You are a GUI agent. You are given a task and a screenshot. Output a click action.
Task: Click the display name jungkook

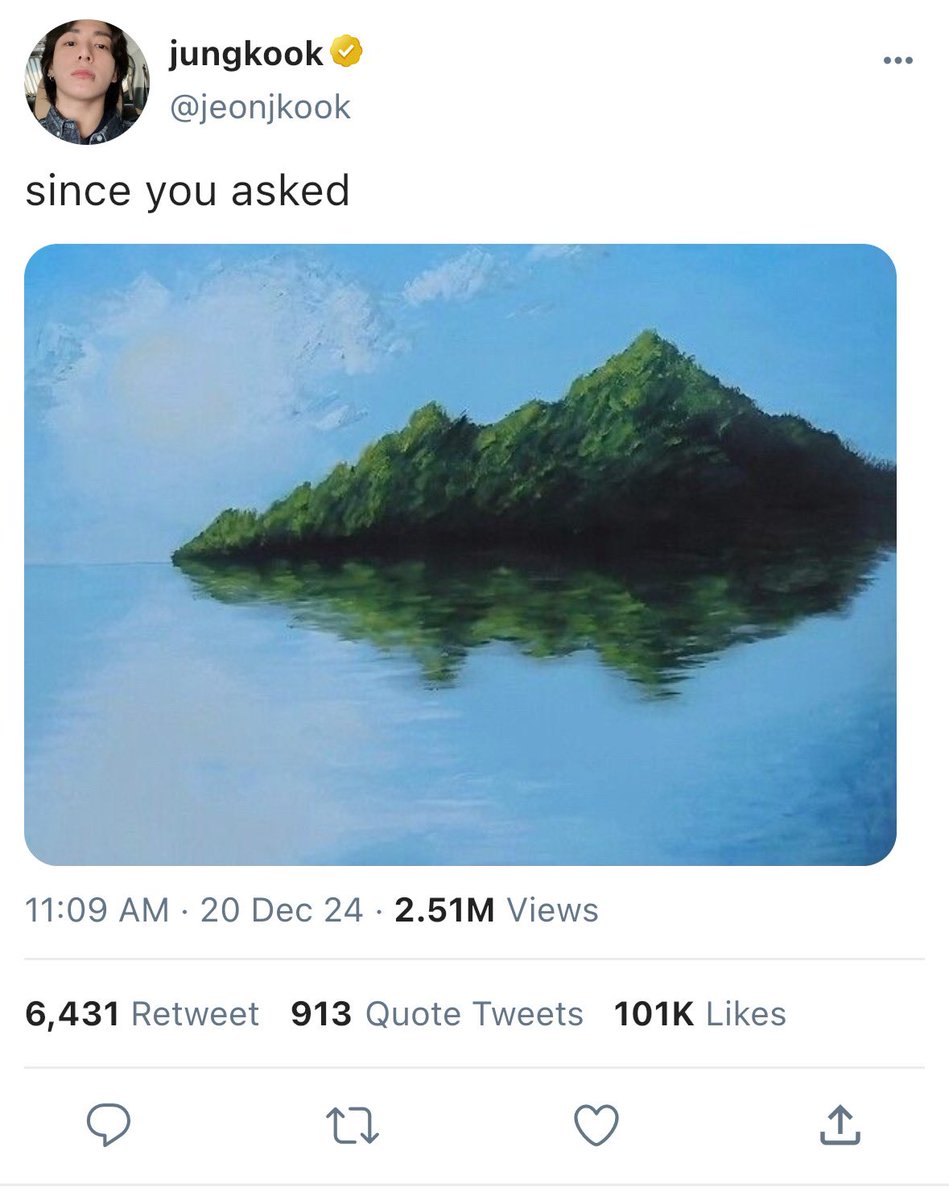tap(245, 54)
